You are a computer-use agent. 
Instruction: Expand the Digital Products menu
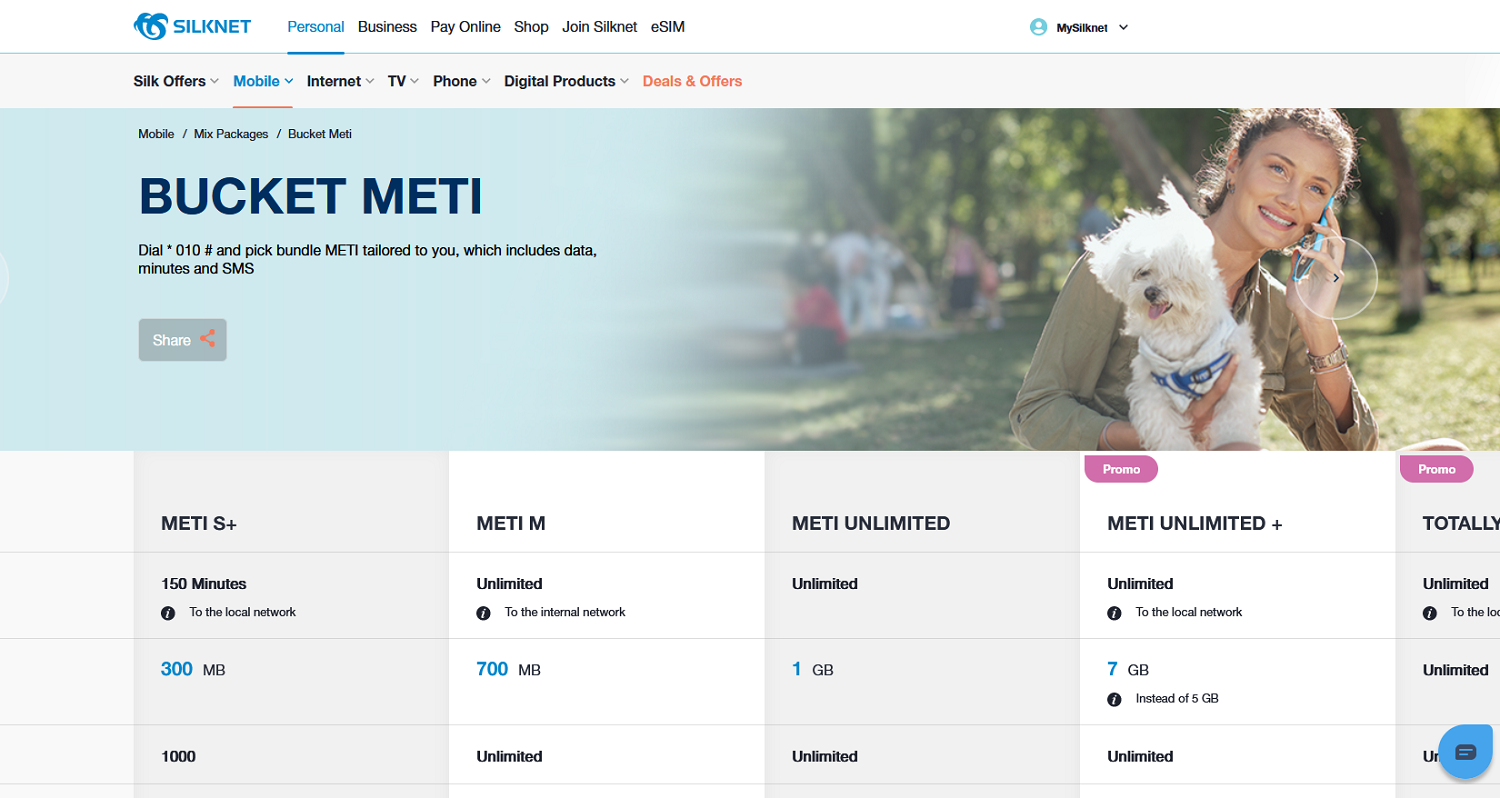point(566,81)
